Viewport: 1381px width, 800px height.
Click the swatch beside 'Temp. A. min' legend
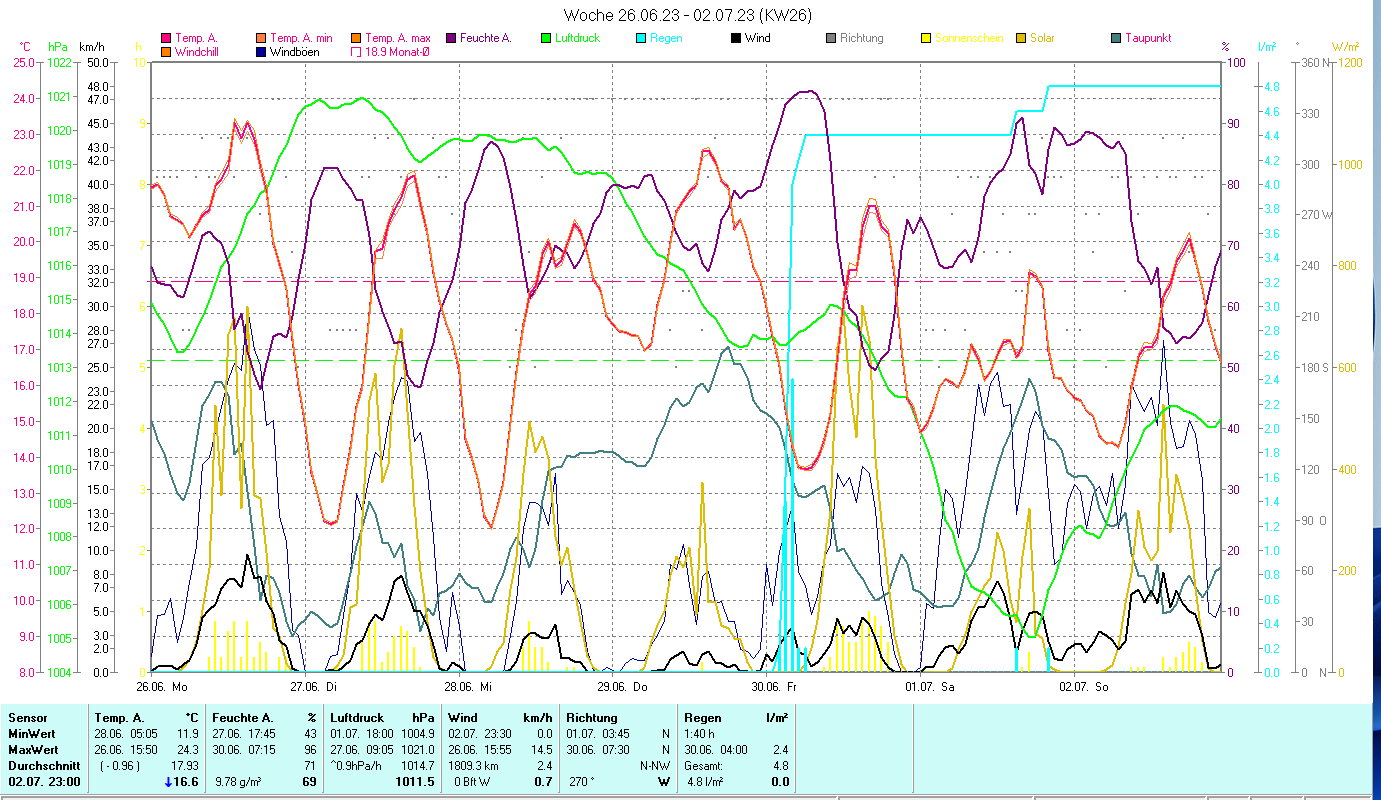tap(262, 39)
